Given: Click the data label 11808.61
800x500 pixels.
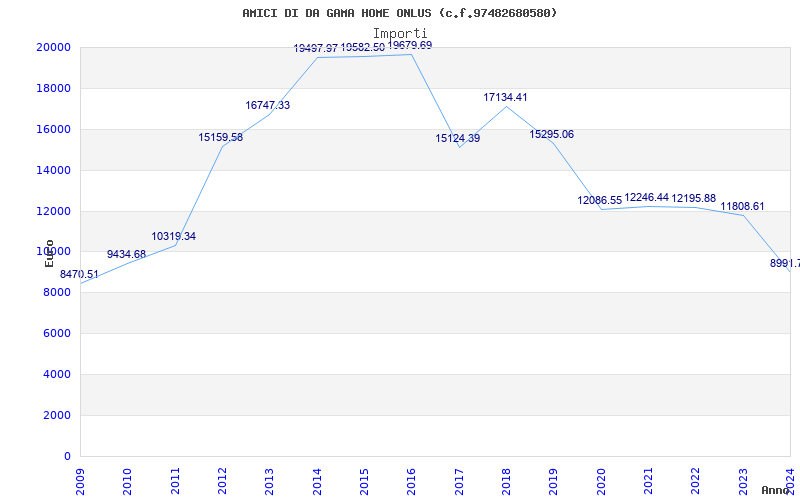Looking at the screenshot, I should (x=742, y=206).
